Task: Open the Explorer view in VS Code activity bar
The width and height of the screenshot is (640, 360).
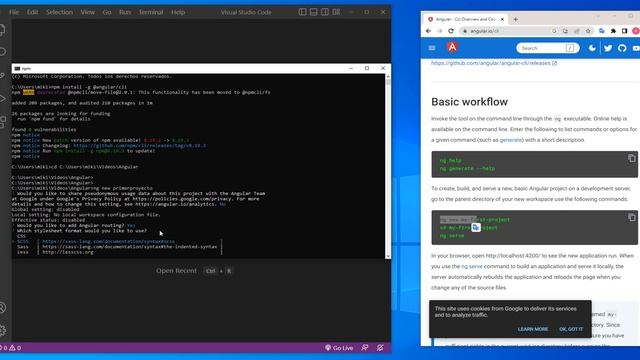Action: point(2,30)
